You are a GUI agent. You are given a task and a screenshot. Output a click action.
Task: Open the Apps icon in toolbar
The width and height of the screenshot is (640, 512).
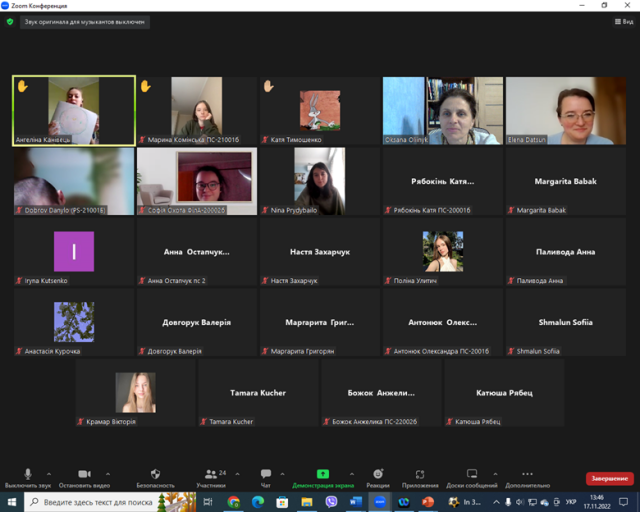tap(420, 474)
